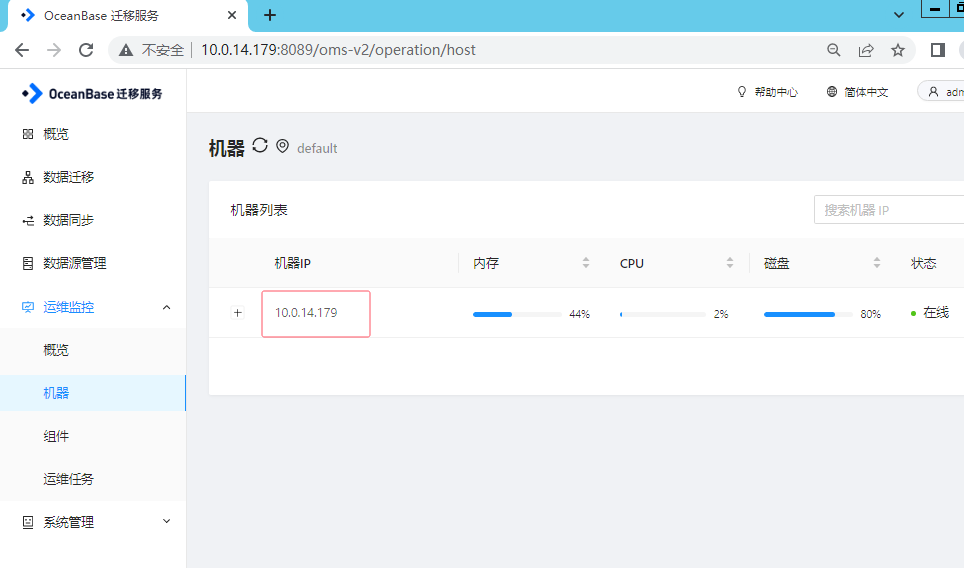Image resolution: width=964 pixels, height=568 pixels.
Task: Select the 组件 submenu item
Action: [x=56, y=436]
